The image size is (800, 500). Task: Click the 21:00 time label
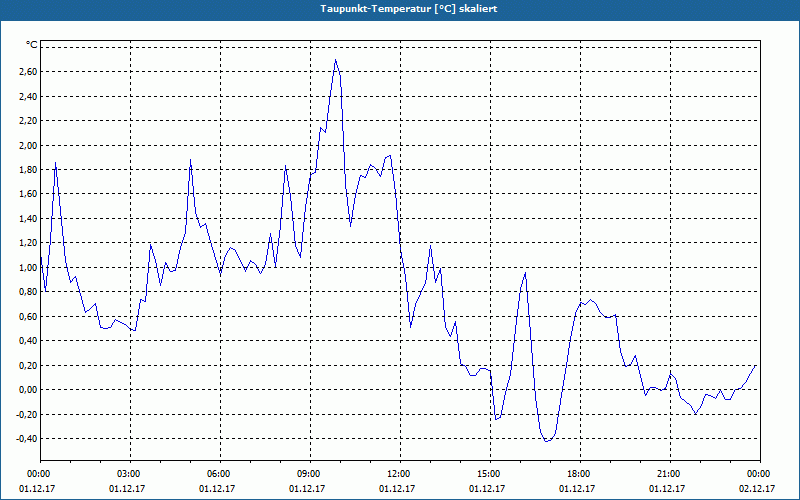click(670, 474)
